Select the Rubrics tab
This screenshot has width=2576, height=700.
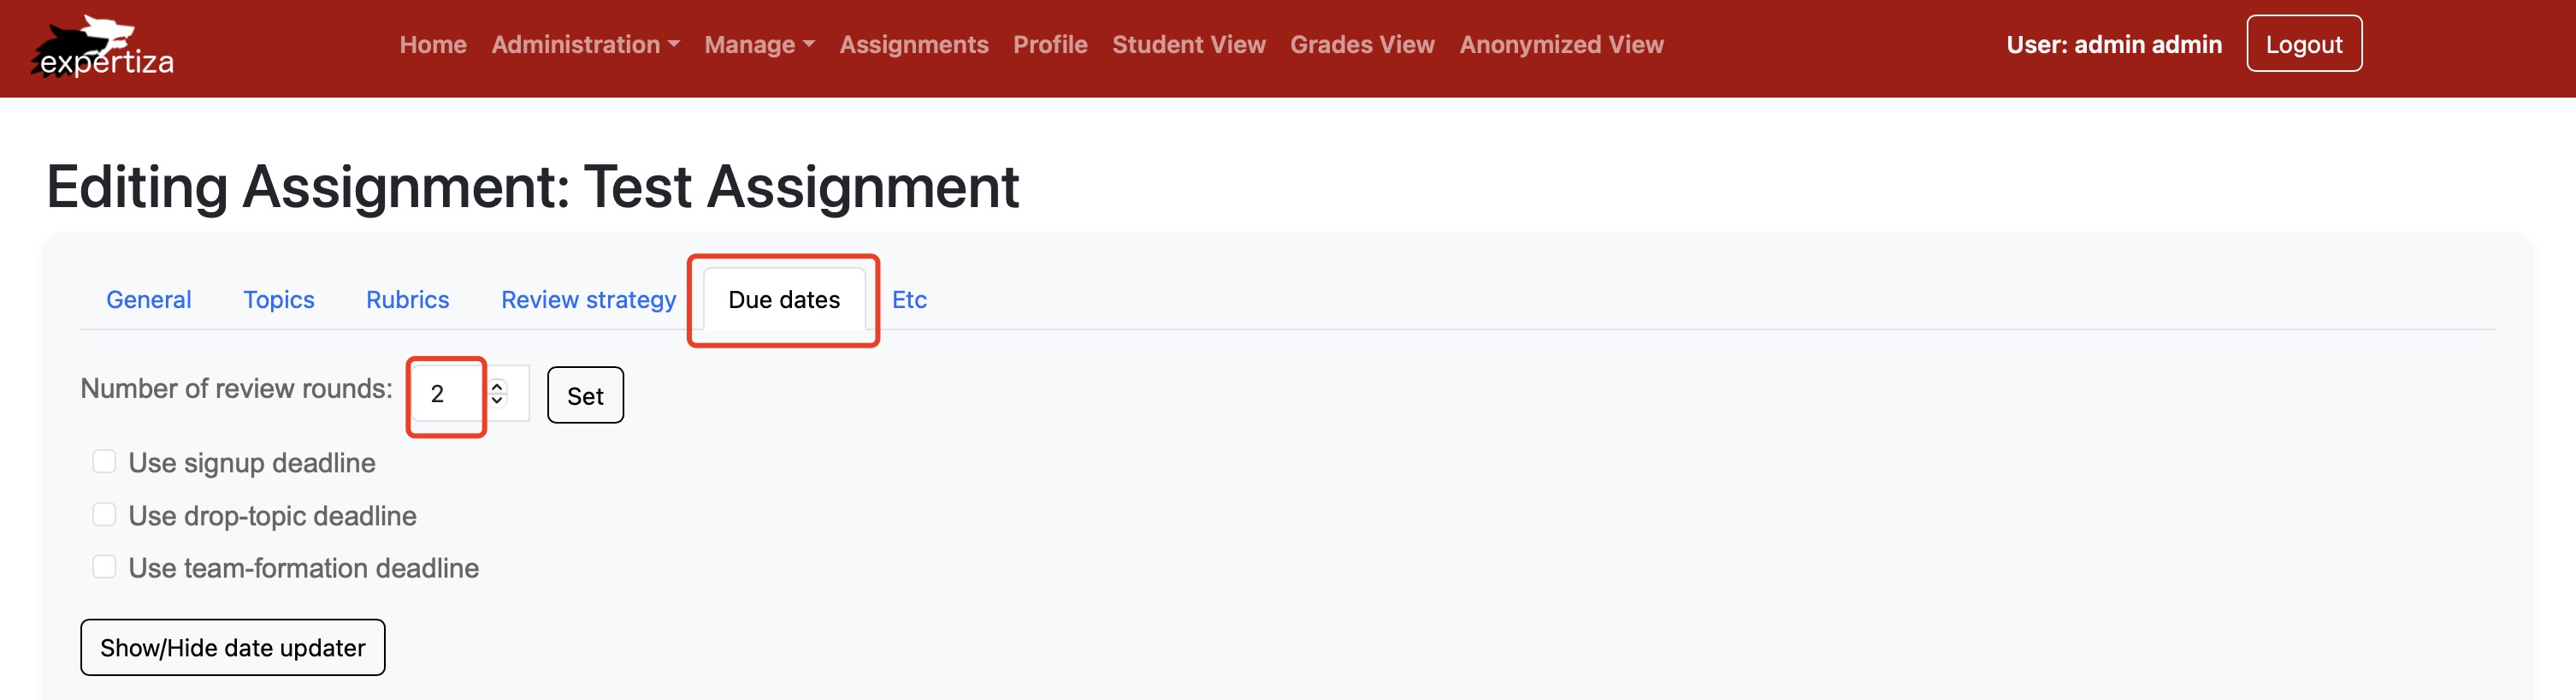click(x=407, y=300)
